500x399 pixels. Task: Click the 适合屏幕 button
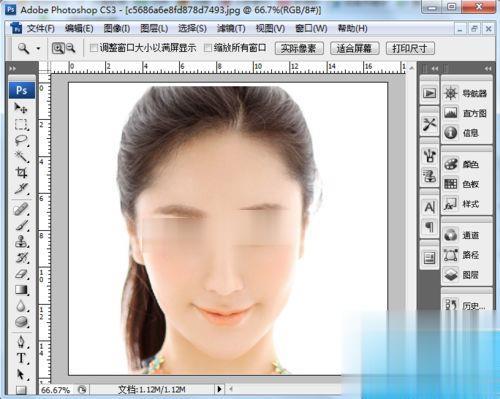[x=355, y=48]
